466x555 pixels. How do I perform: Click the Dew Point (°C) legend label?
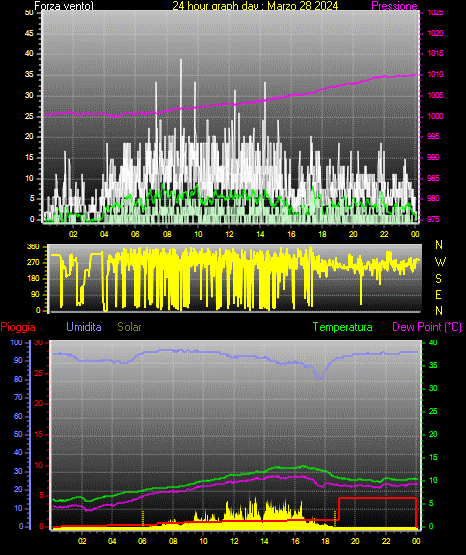tap(427, 327)
